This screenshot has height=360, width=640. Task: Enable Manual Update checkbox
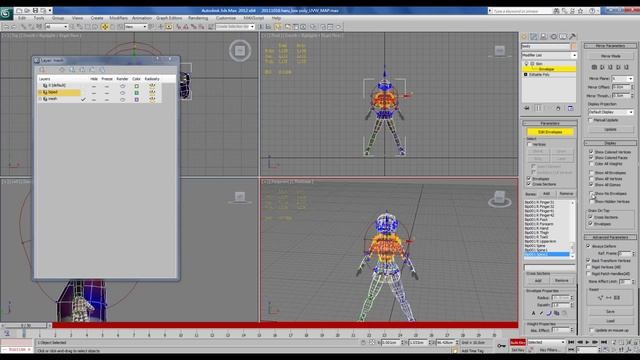pos(591,120)
